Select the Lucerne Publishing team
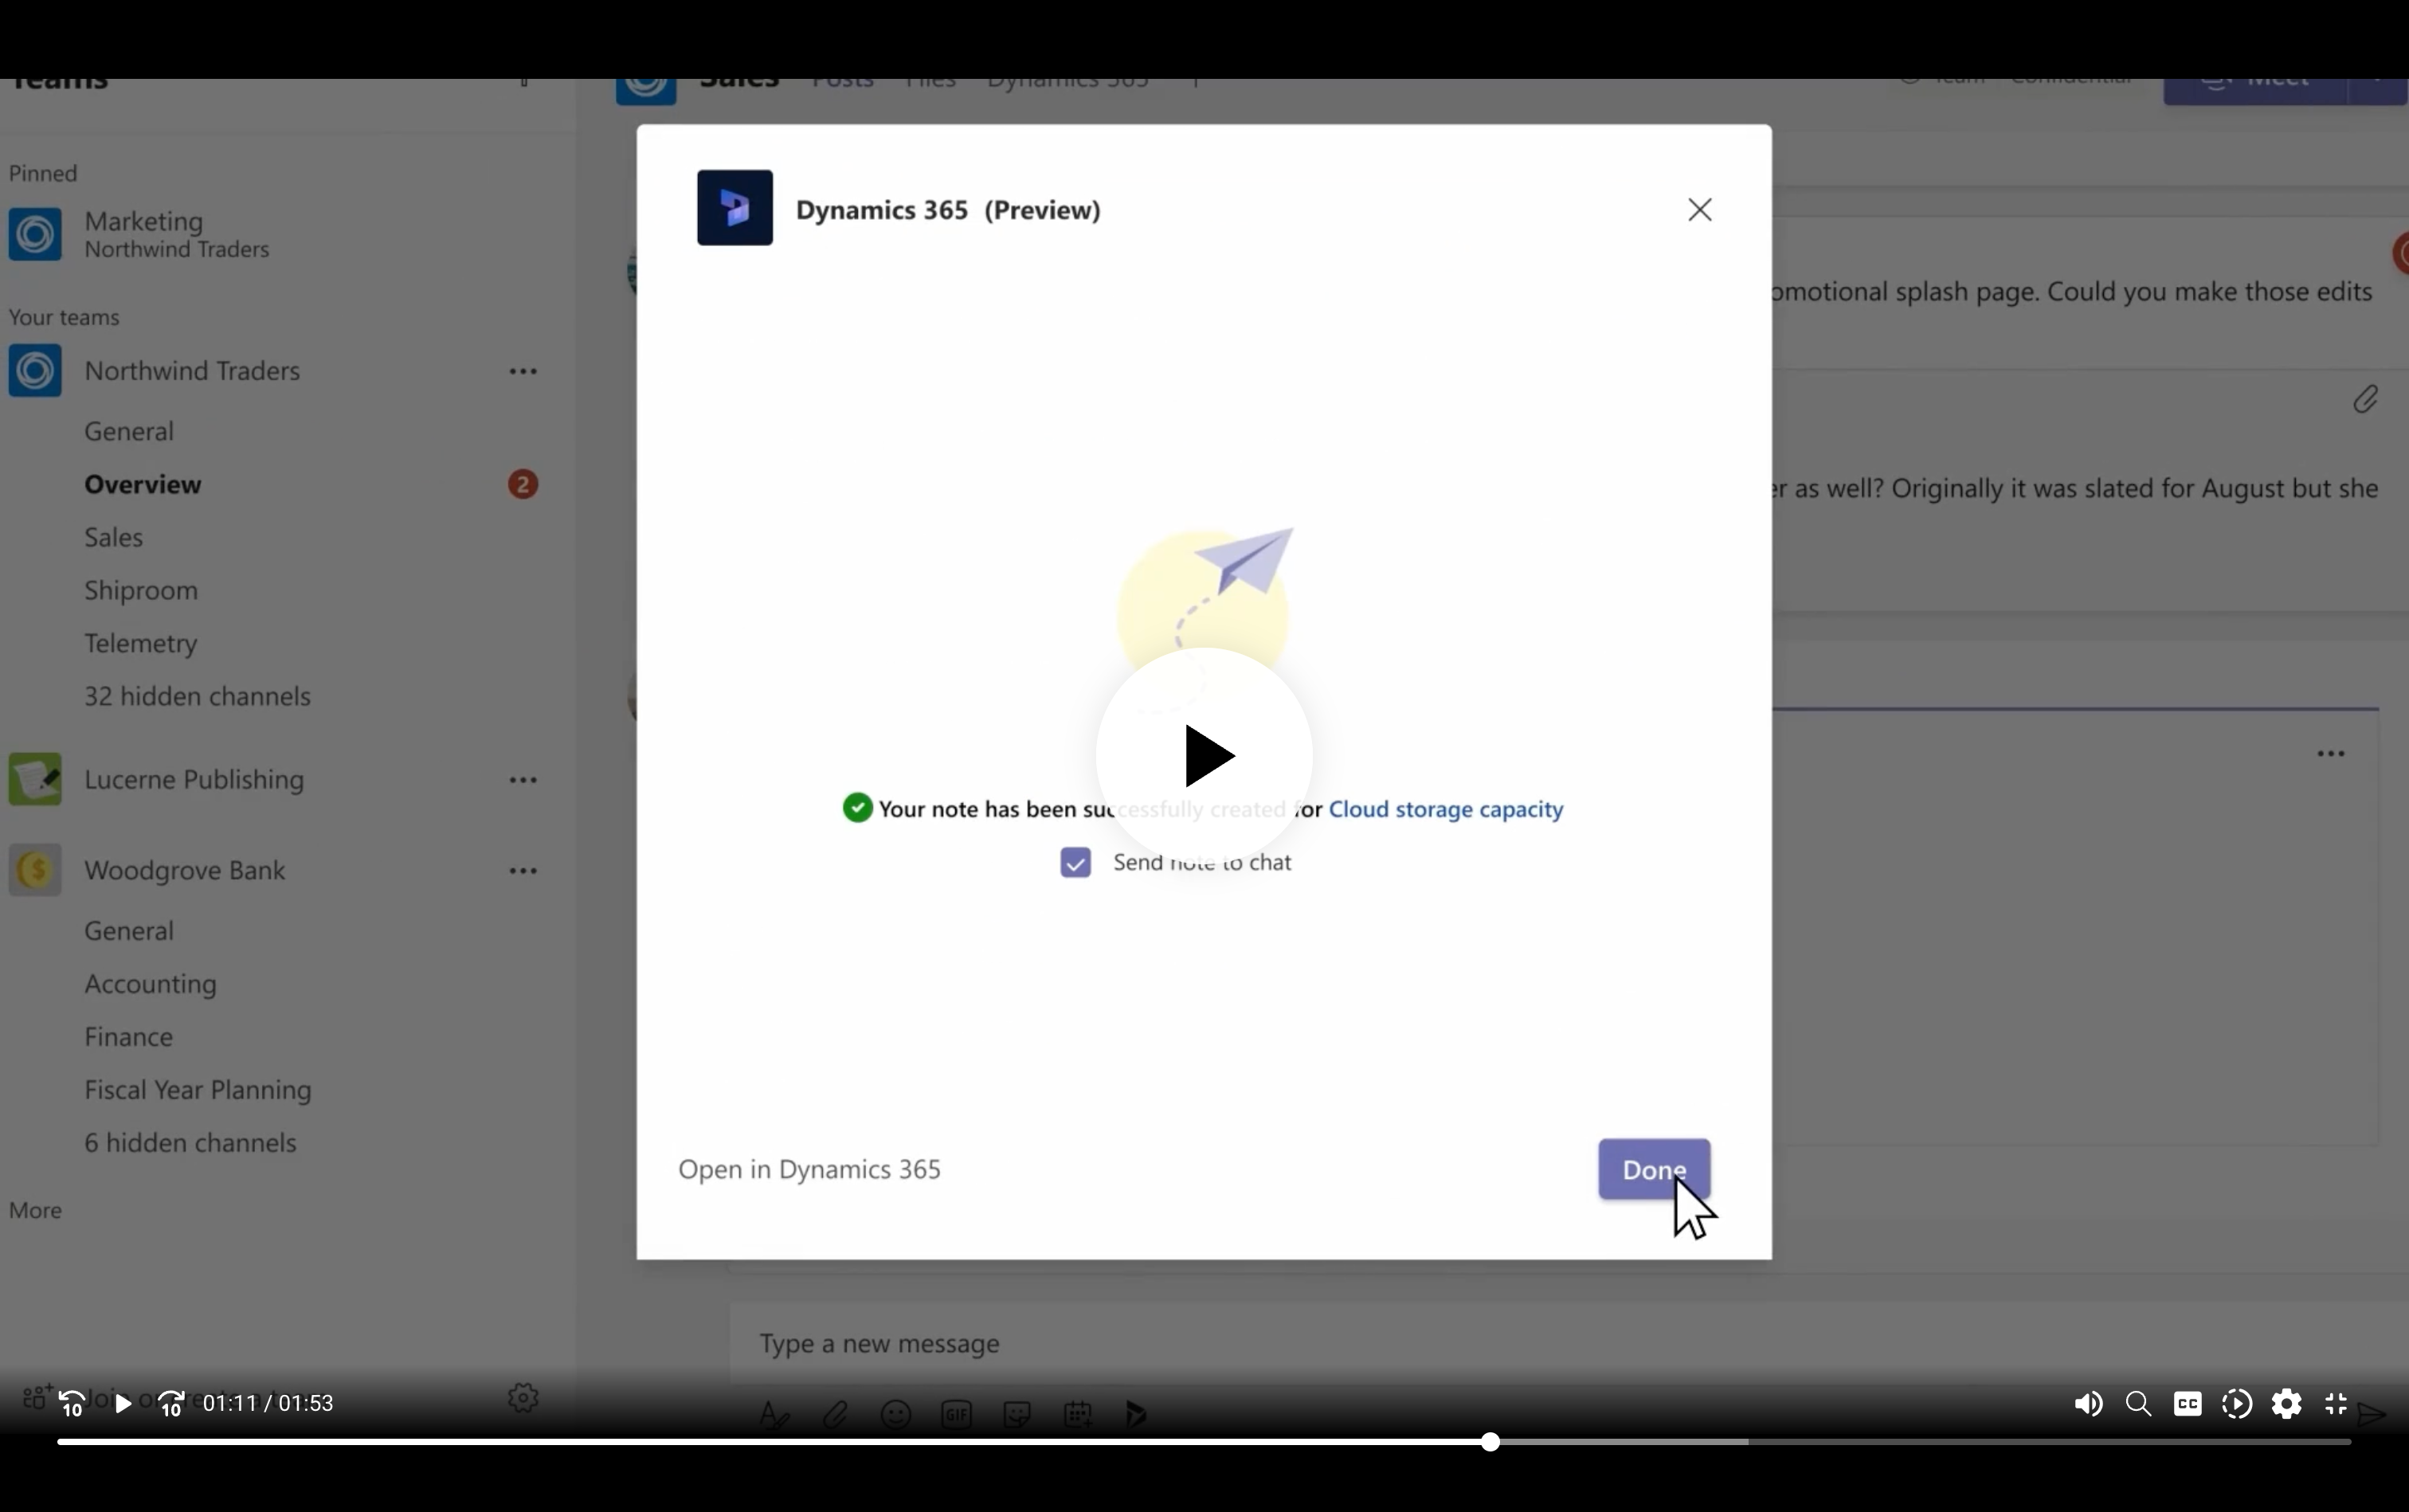The height and width of the screenshot is (1512, 2409). click(194, 780)
